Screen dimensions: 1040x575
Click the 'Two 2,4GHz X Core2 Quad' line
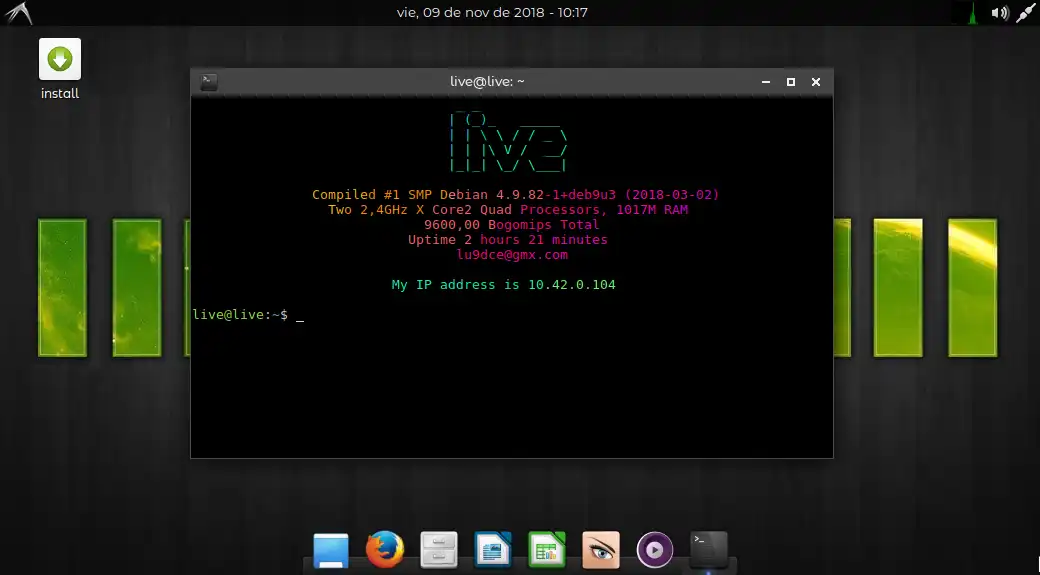pyautogui.click(x=508, y=210)
